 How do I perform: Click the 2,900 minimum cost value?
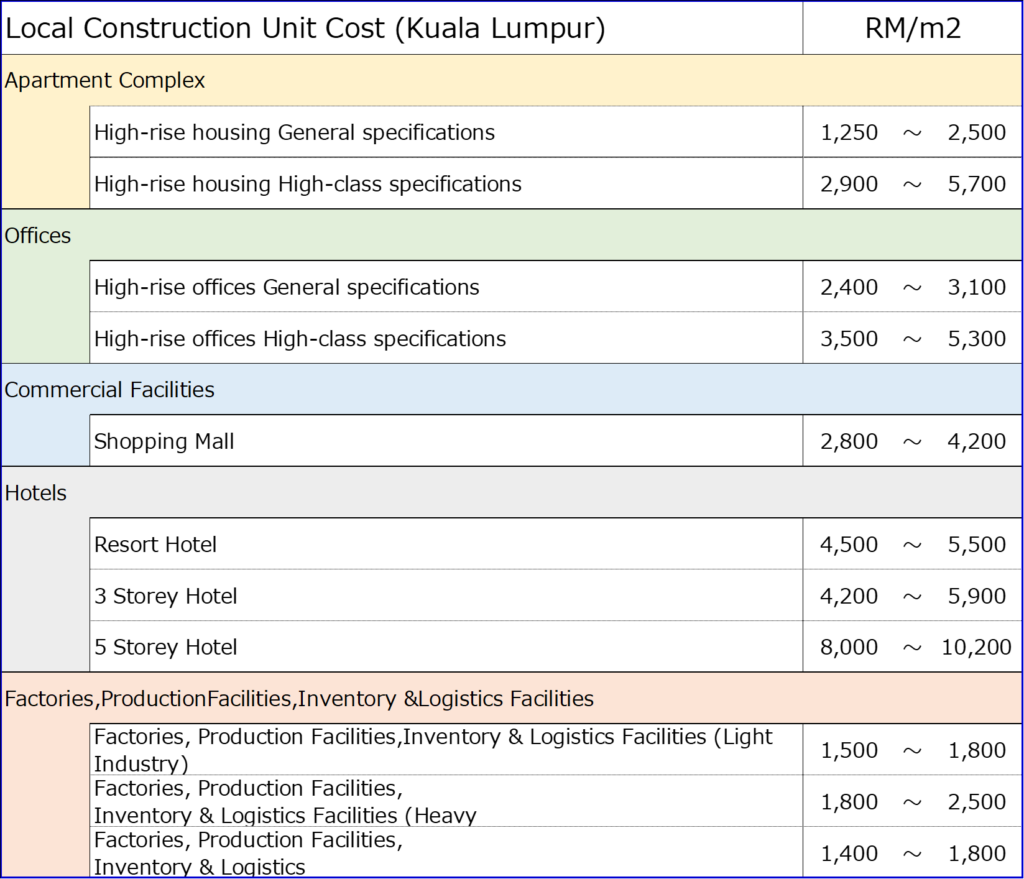pyautogui.click(x=849, y=184)
